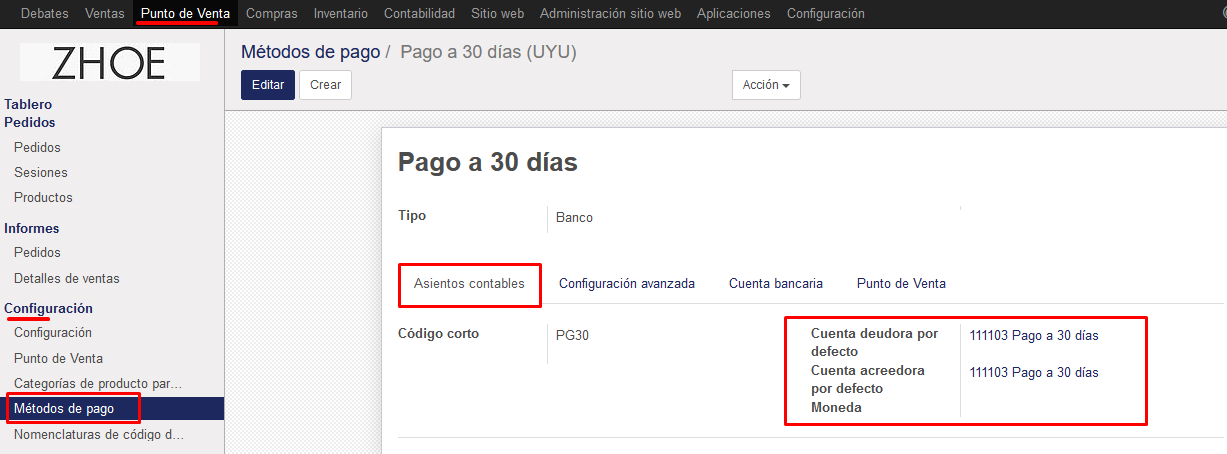Screen dimensions: 1227x454
Task: Open Productos in the sidebar
Action: [43, 197]
